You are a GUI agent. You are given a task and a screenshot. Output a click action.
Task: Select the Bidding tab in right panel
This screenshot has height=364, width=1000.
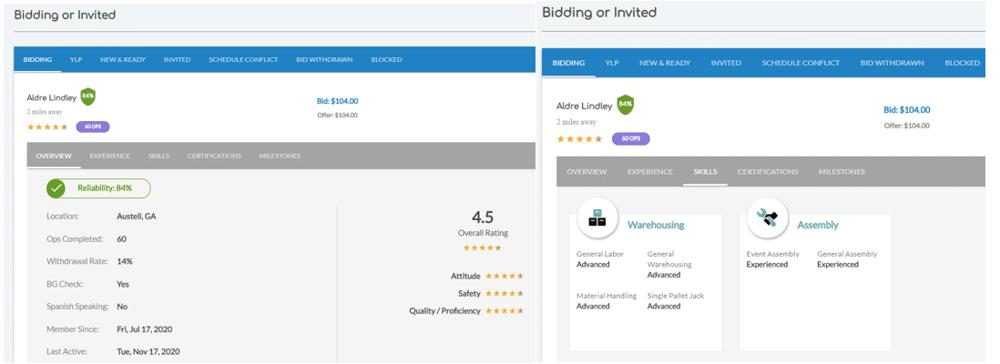[x=568, y=63]
